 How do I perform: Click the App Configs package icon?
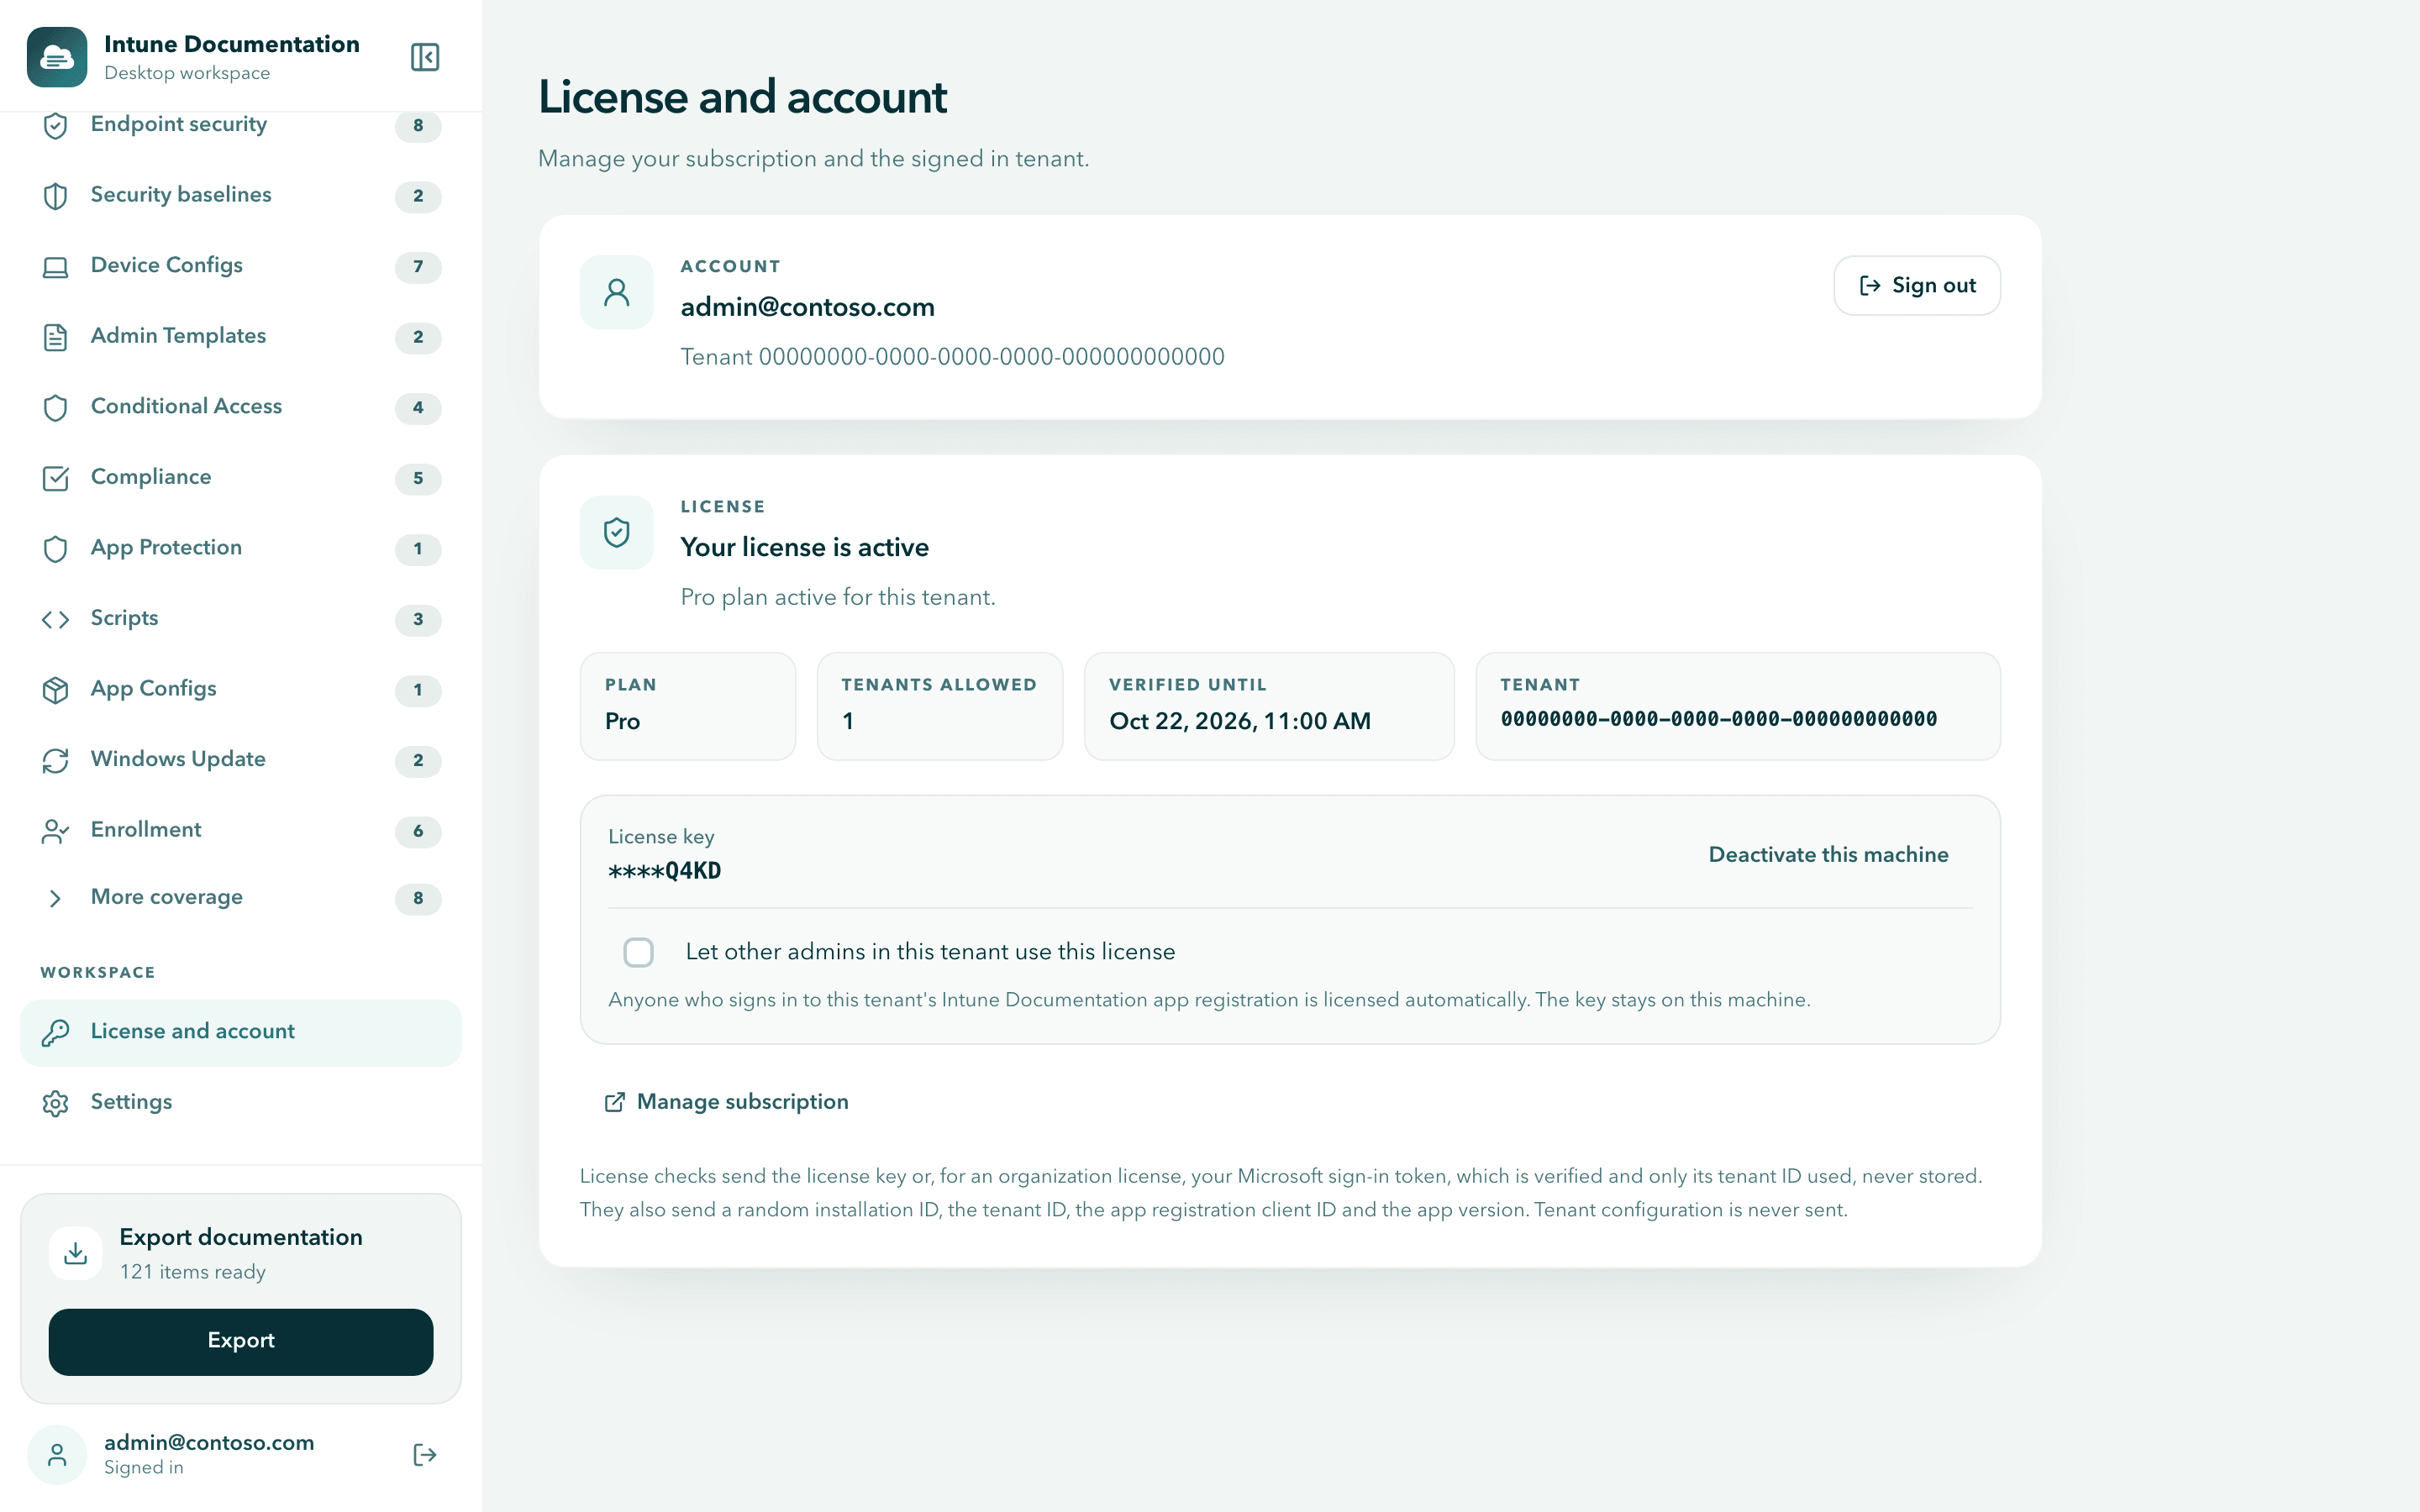(56, 690)
